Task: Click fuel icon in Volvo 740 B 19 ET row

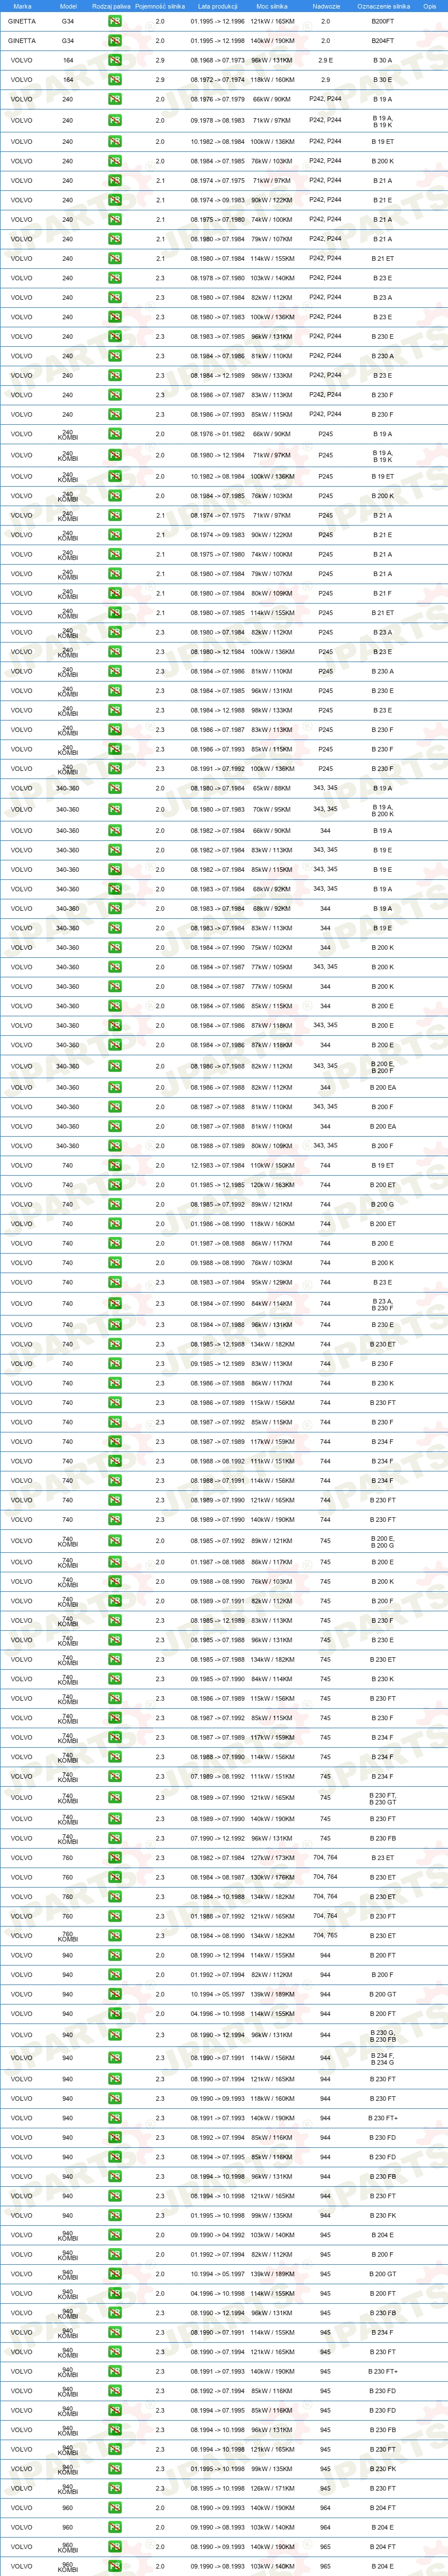Action: click(x=115, y=1166)
